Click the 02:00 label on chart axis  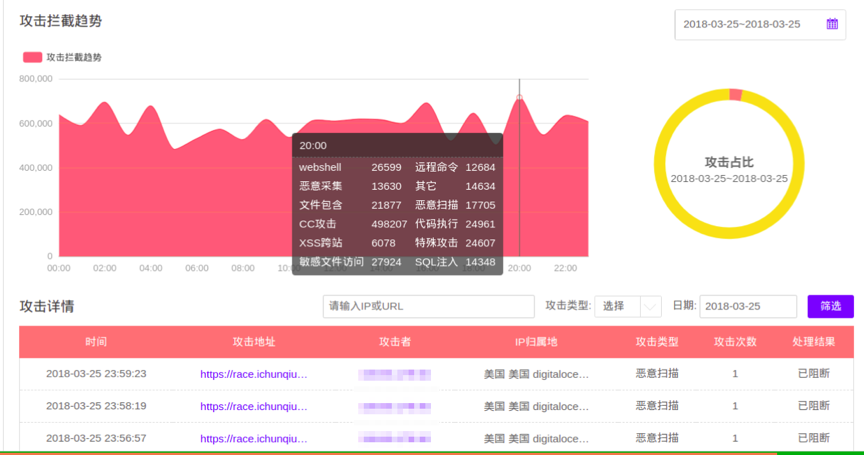[x=105, y=268]
